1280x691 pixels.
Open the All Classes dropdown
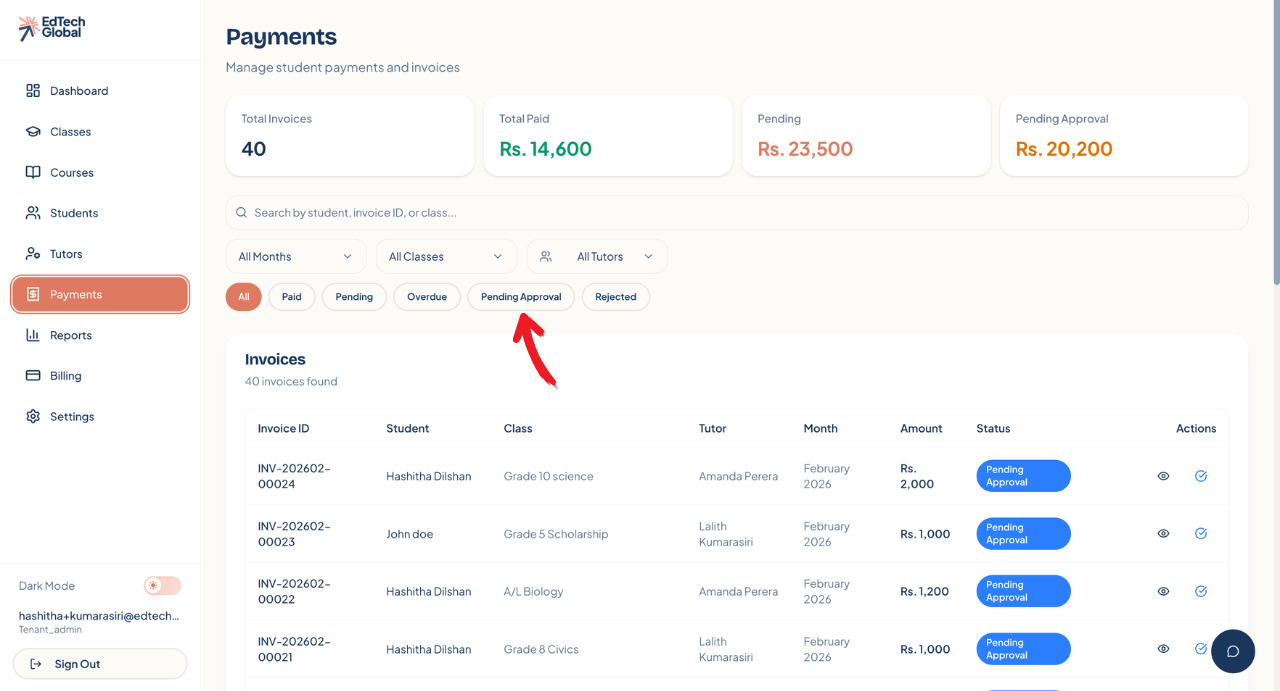click(446, 257)
